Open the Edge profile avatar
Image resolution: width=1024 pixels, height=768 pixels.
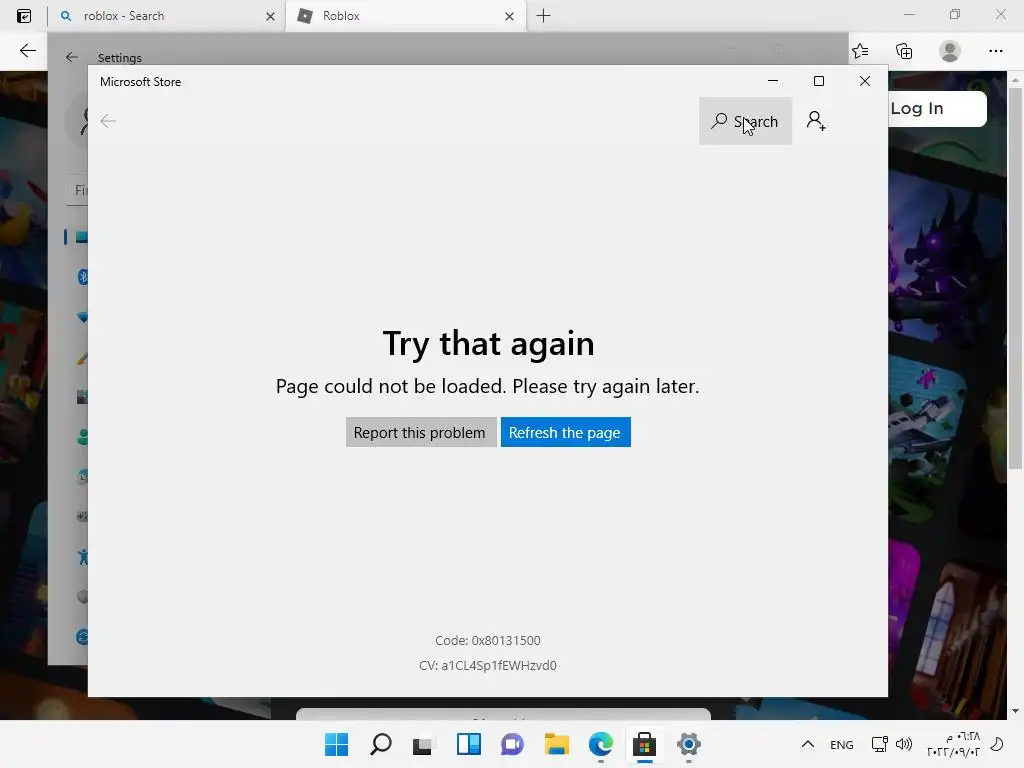pos(950,51)
